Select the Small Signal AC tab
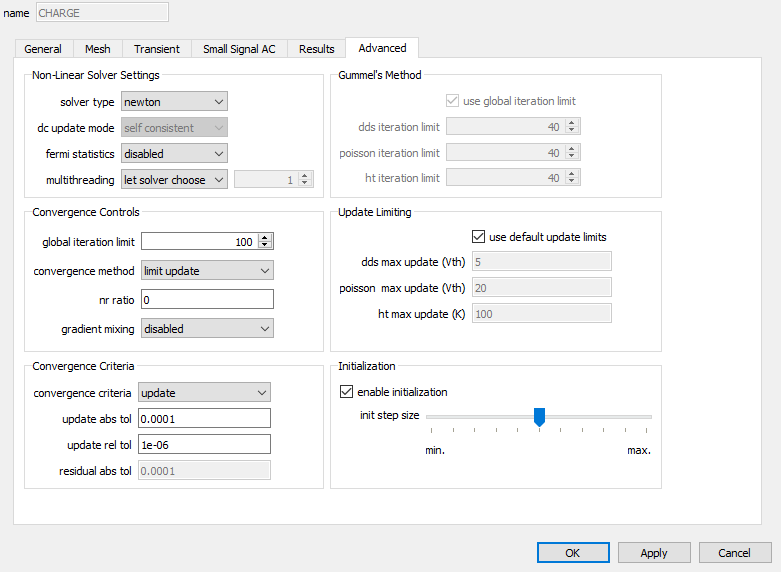This screenshot has width=781, height=572. pyautogui.click(x=239, y=49)
